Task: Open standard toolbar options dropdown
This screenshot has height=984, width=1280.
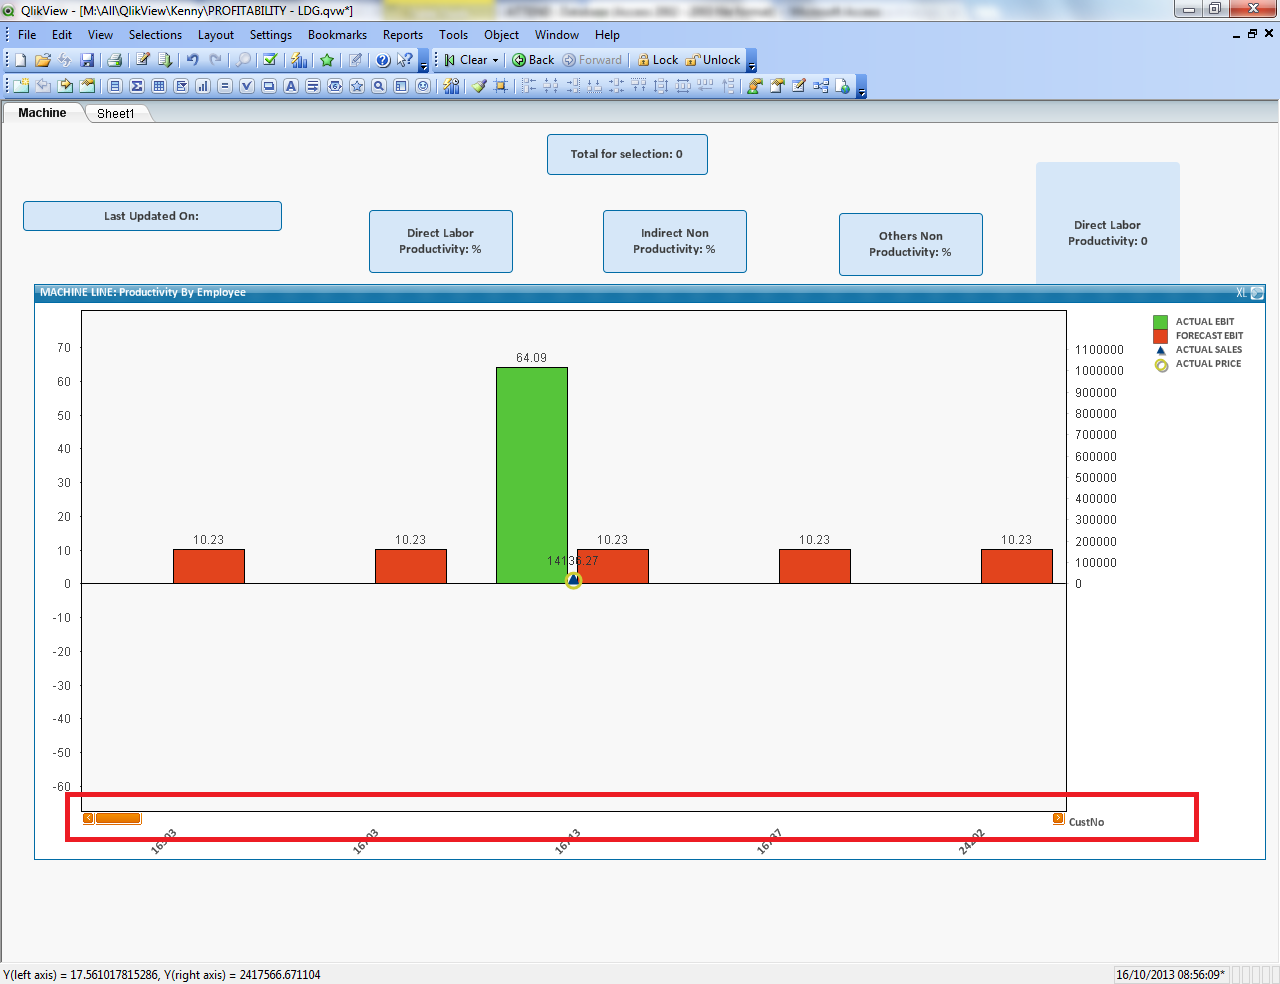Action: (x=423, y=61)
